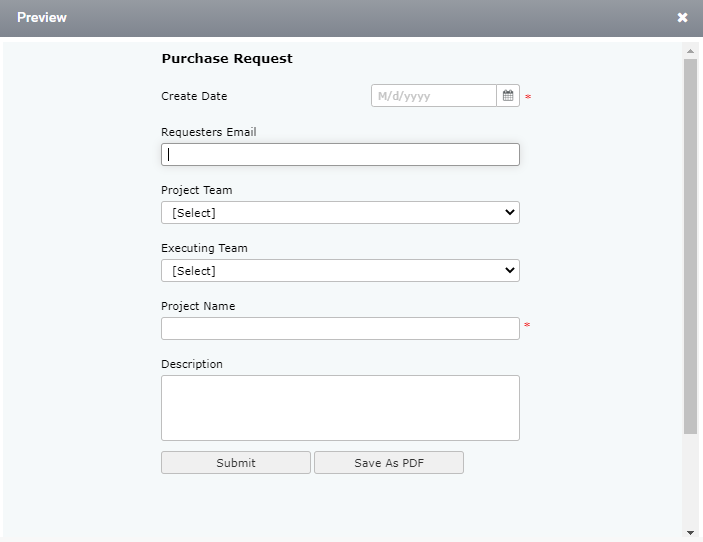Image resolution: width=703 pixels, height=542 pixels.
Task: Click the Requesters Email label
Action: click(x=209, y=132)
